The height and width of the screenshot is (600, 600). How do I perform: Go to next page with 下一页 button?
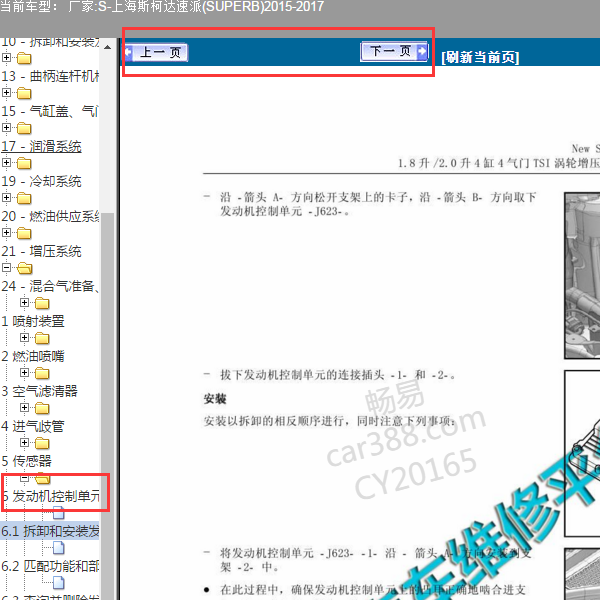(x=394, y=51)
